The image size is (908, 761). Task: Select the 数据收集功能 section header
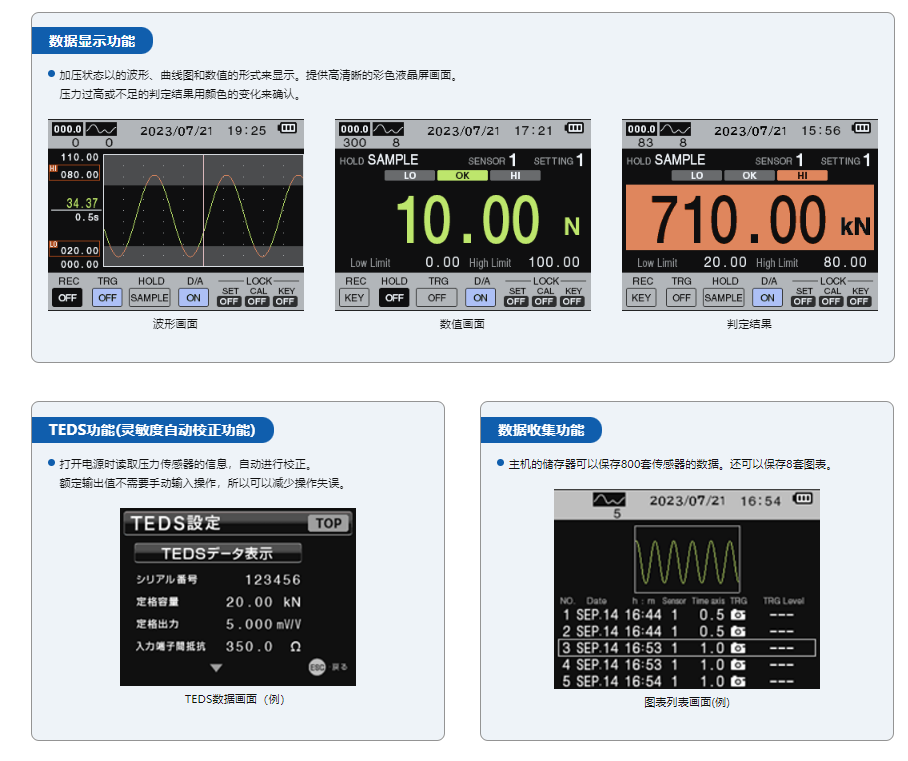point(541,430)
